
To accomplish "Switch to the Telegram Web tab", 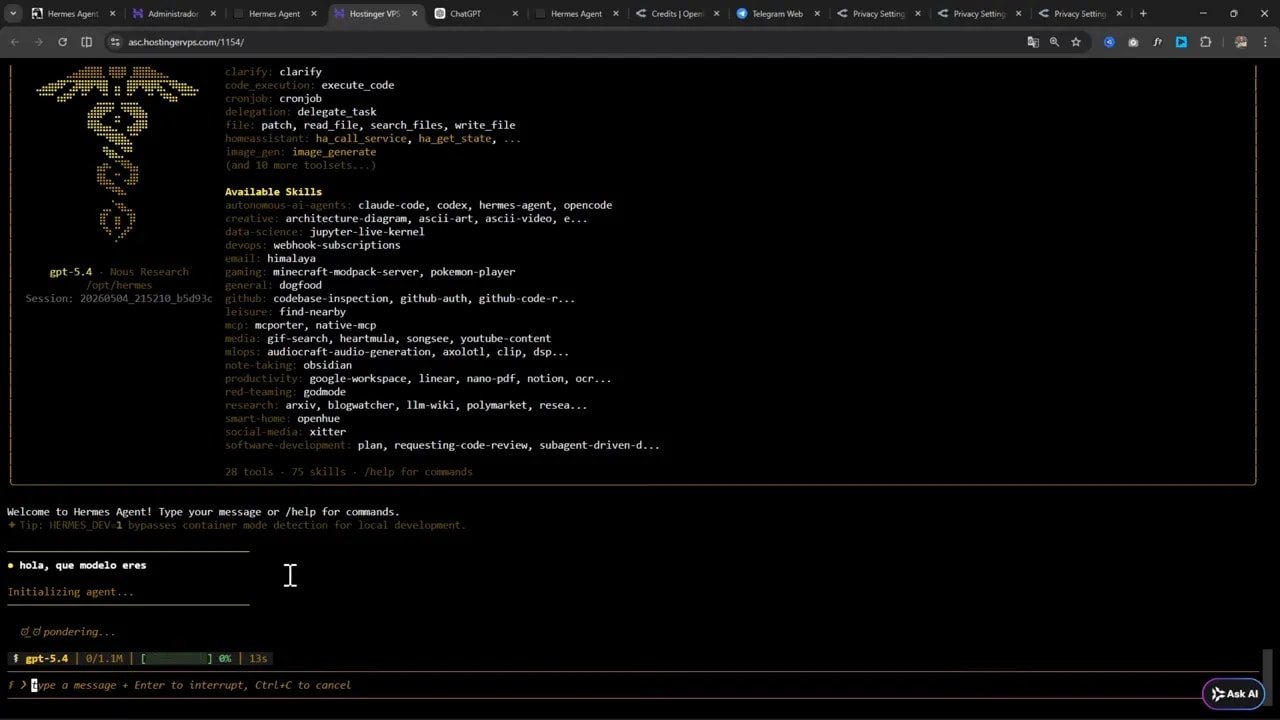I will pos(776,14).
